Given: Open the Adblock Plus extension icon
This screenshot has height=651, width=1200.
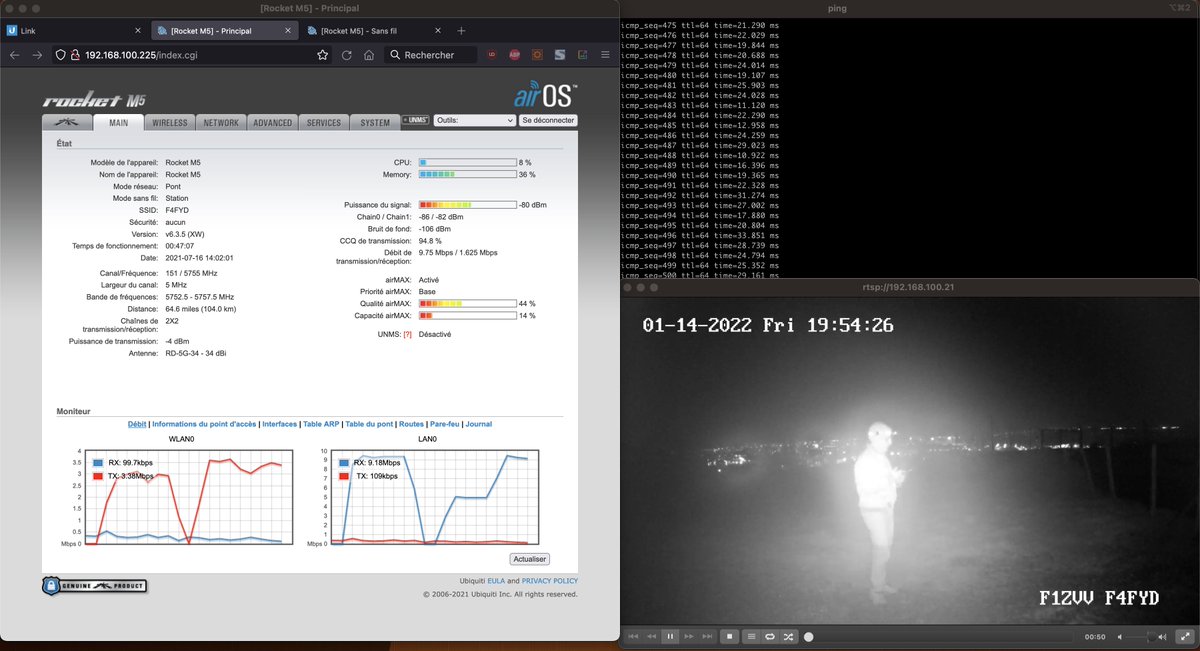Looking at the screenshot, I should click(x=515, y=55).
